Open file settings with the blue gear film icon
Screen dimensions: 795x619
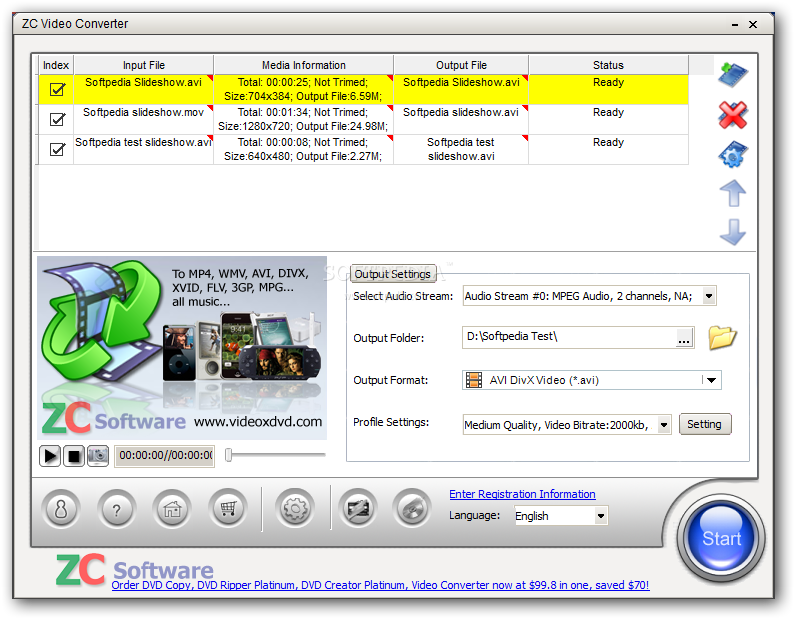733,154
